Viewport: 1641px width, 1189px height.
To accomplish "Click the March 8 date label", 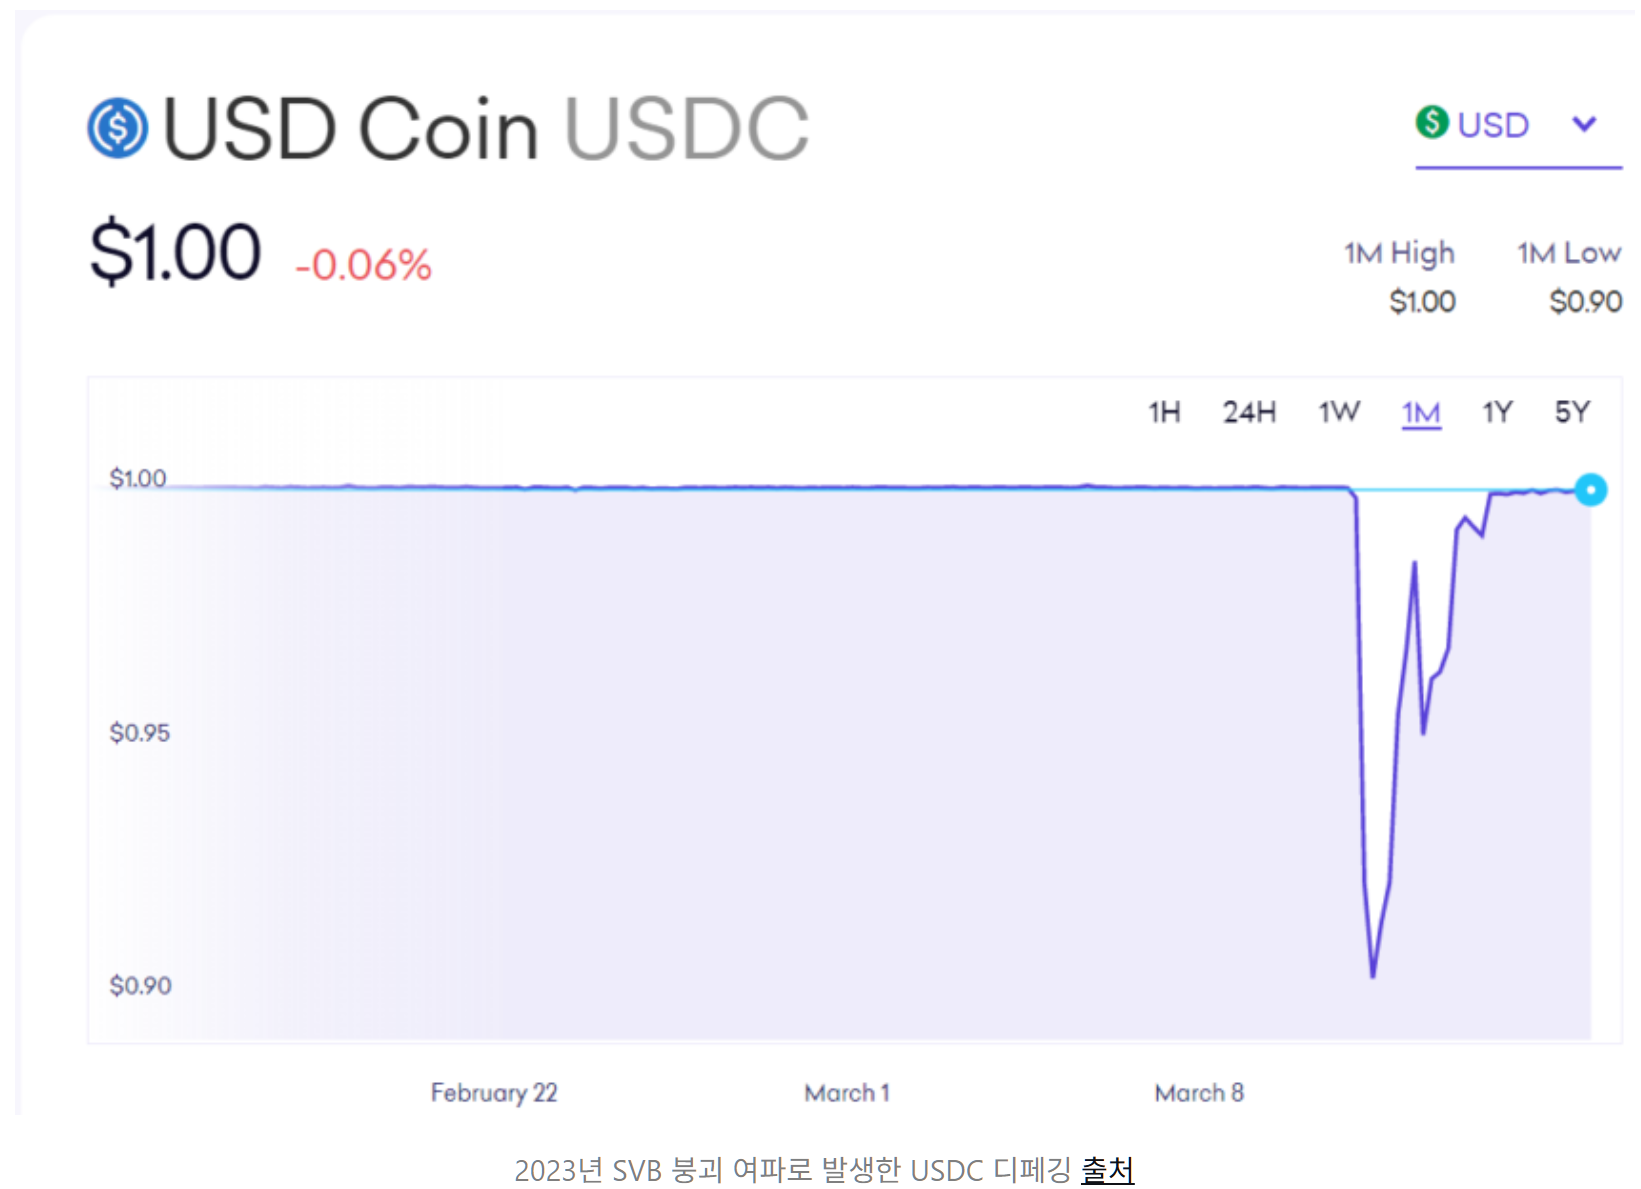I will pos(1199,1093).
